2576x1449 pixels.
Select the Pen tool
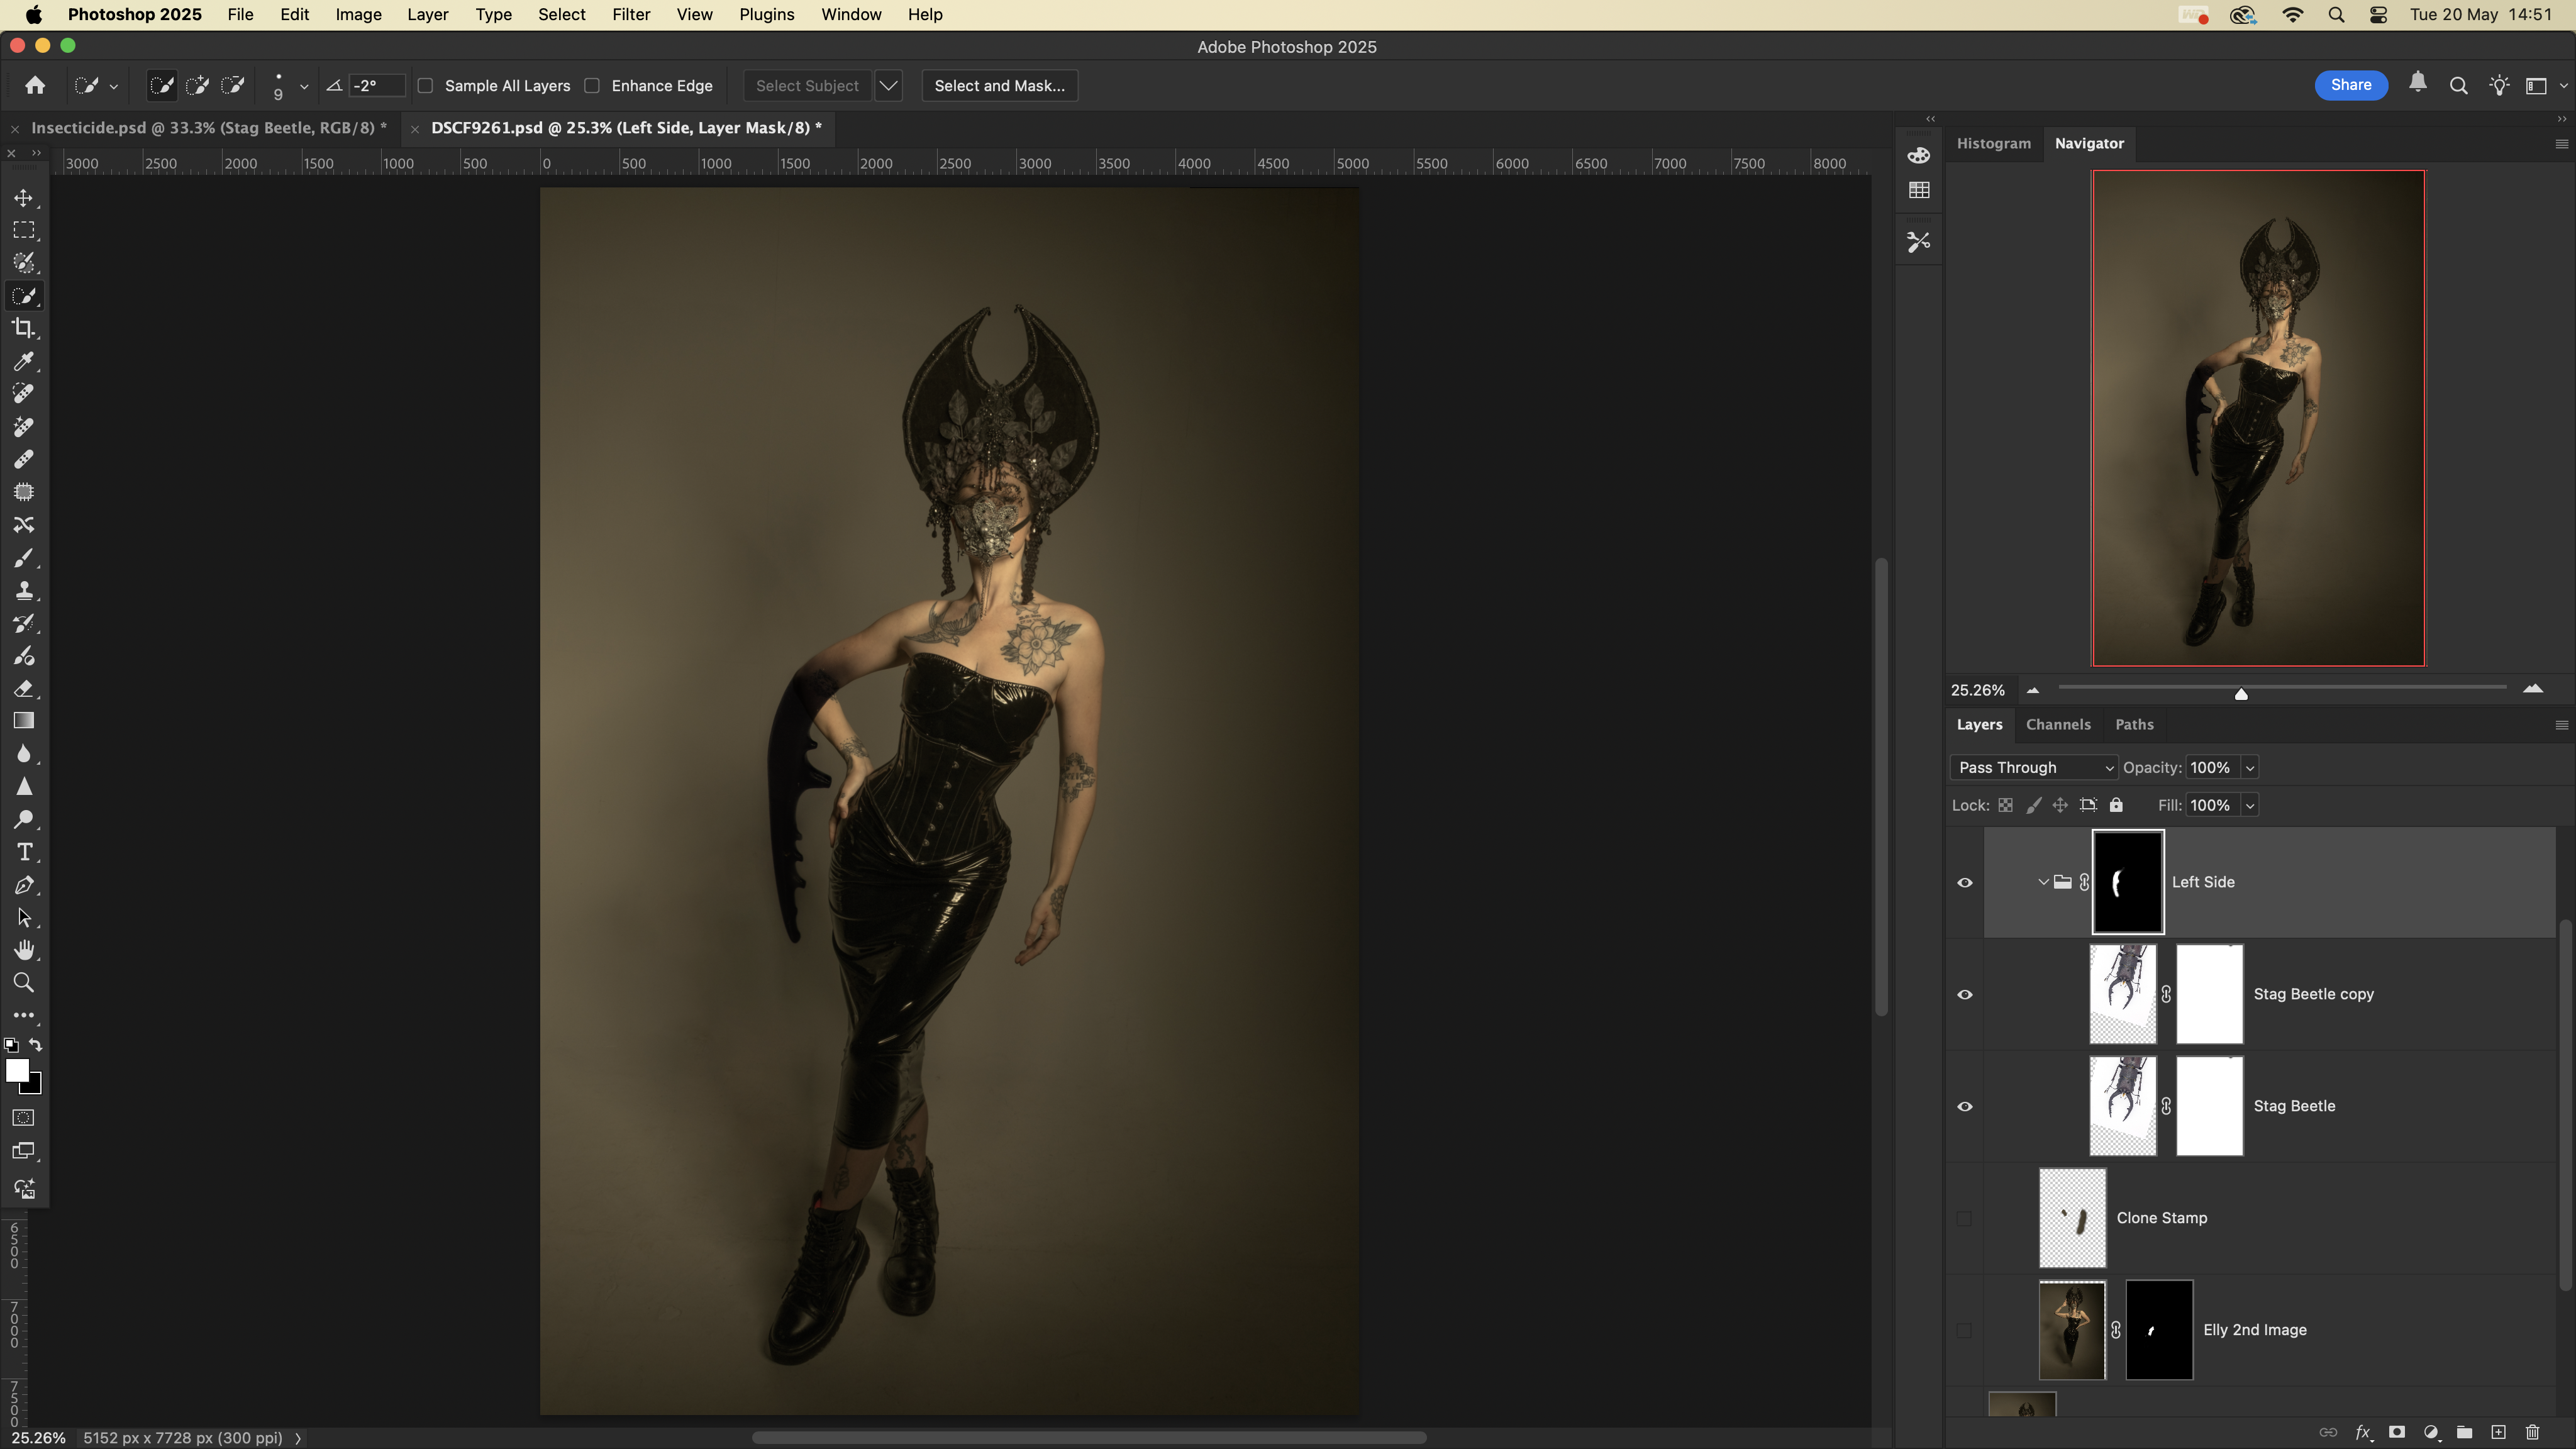coord(24,885)
